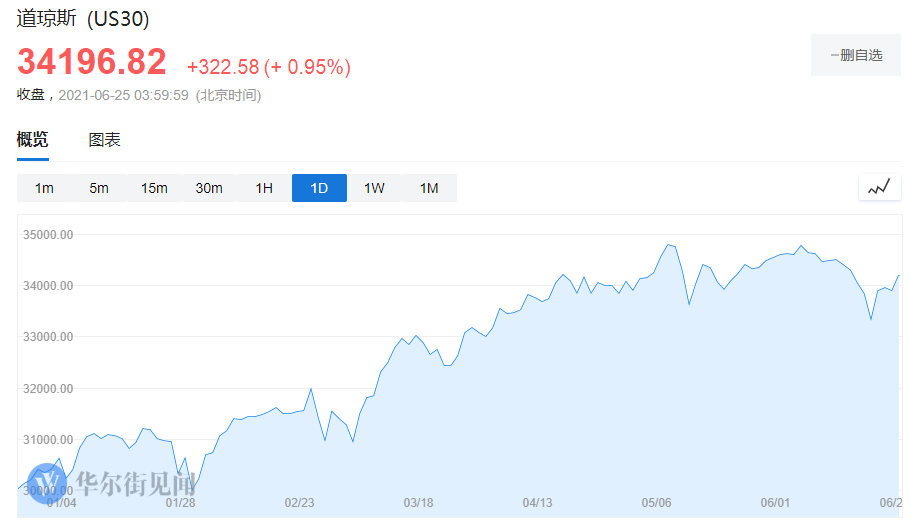Click the 31000.00 axis label
This screenshot has height=525, width=911.
[48, 440]
